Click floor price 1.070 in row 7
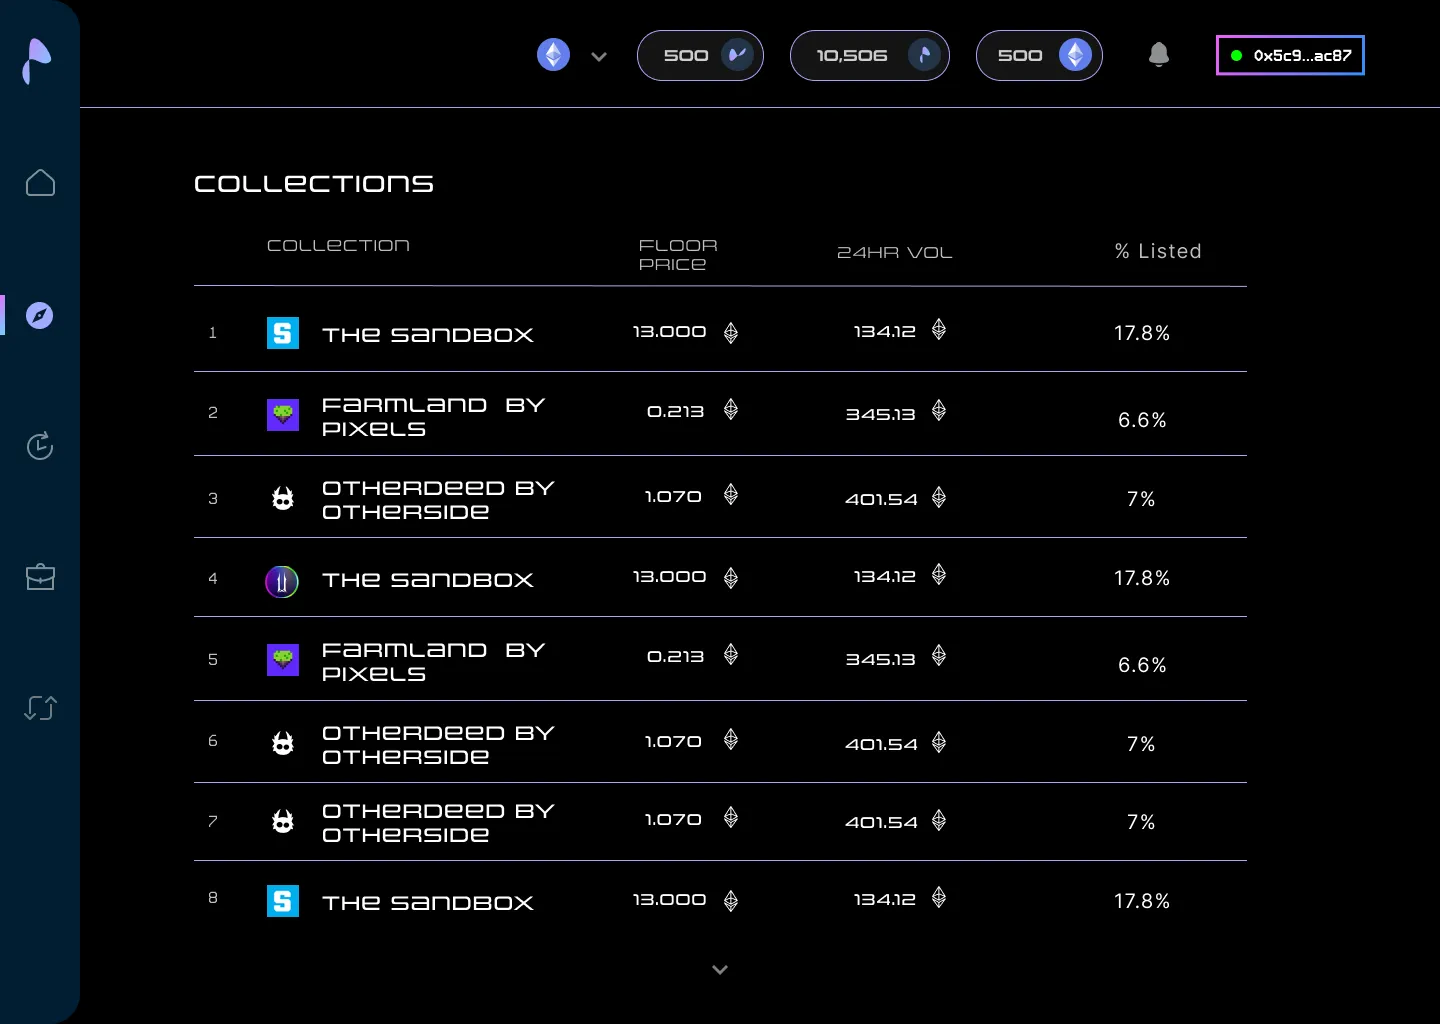 coord(673,820)
